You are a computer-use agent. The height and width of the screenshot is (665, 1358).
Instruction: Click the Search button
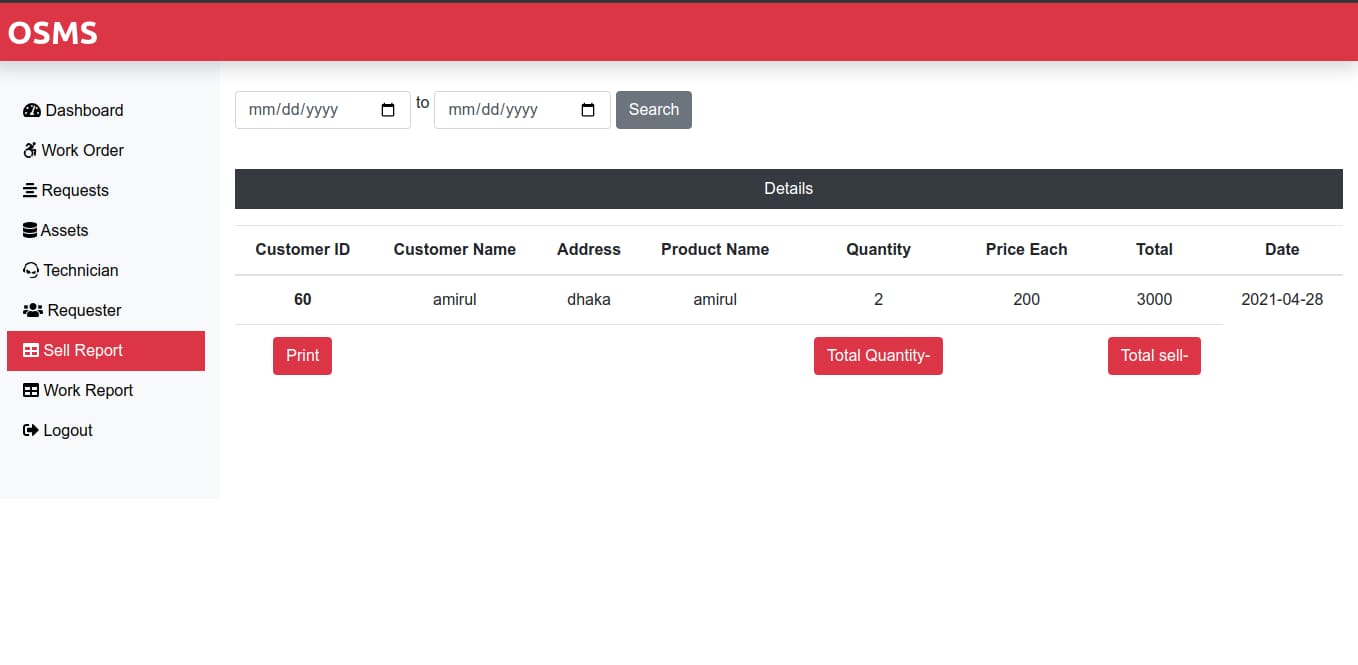click(x=653, y=110)
